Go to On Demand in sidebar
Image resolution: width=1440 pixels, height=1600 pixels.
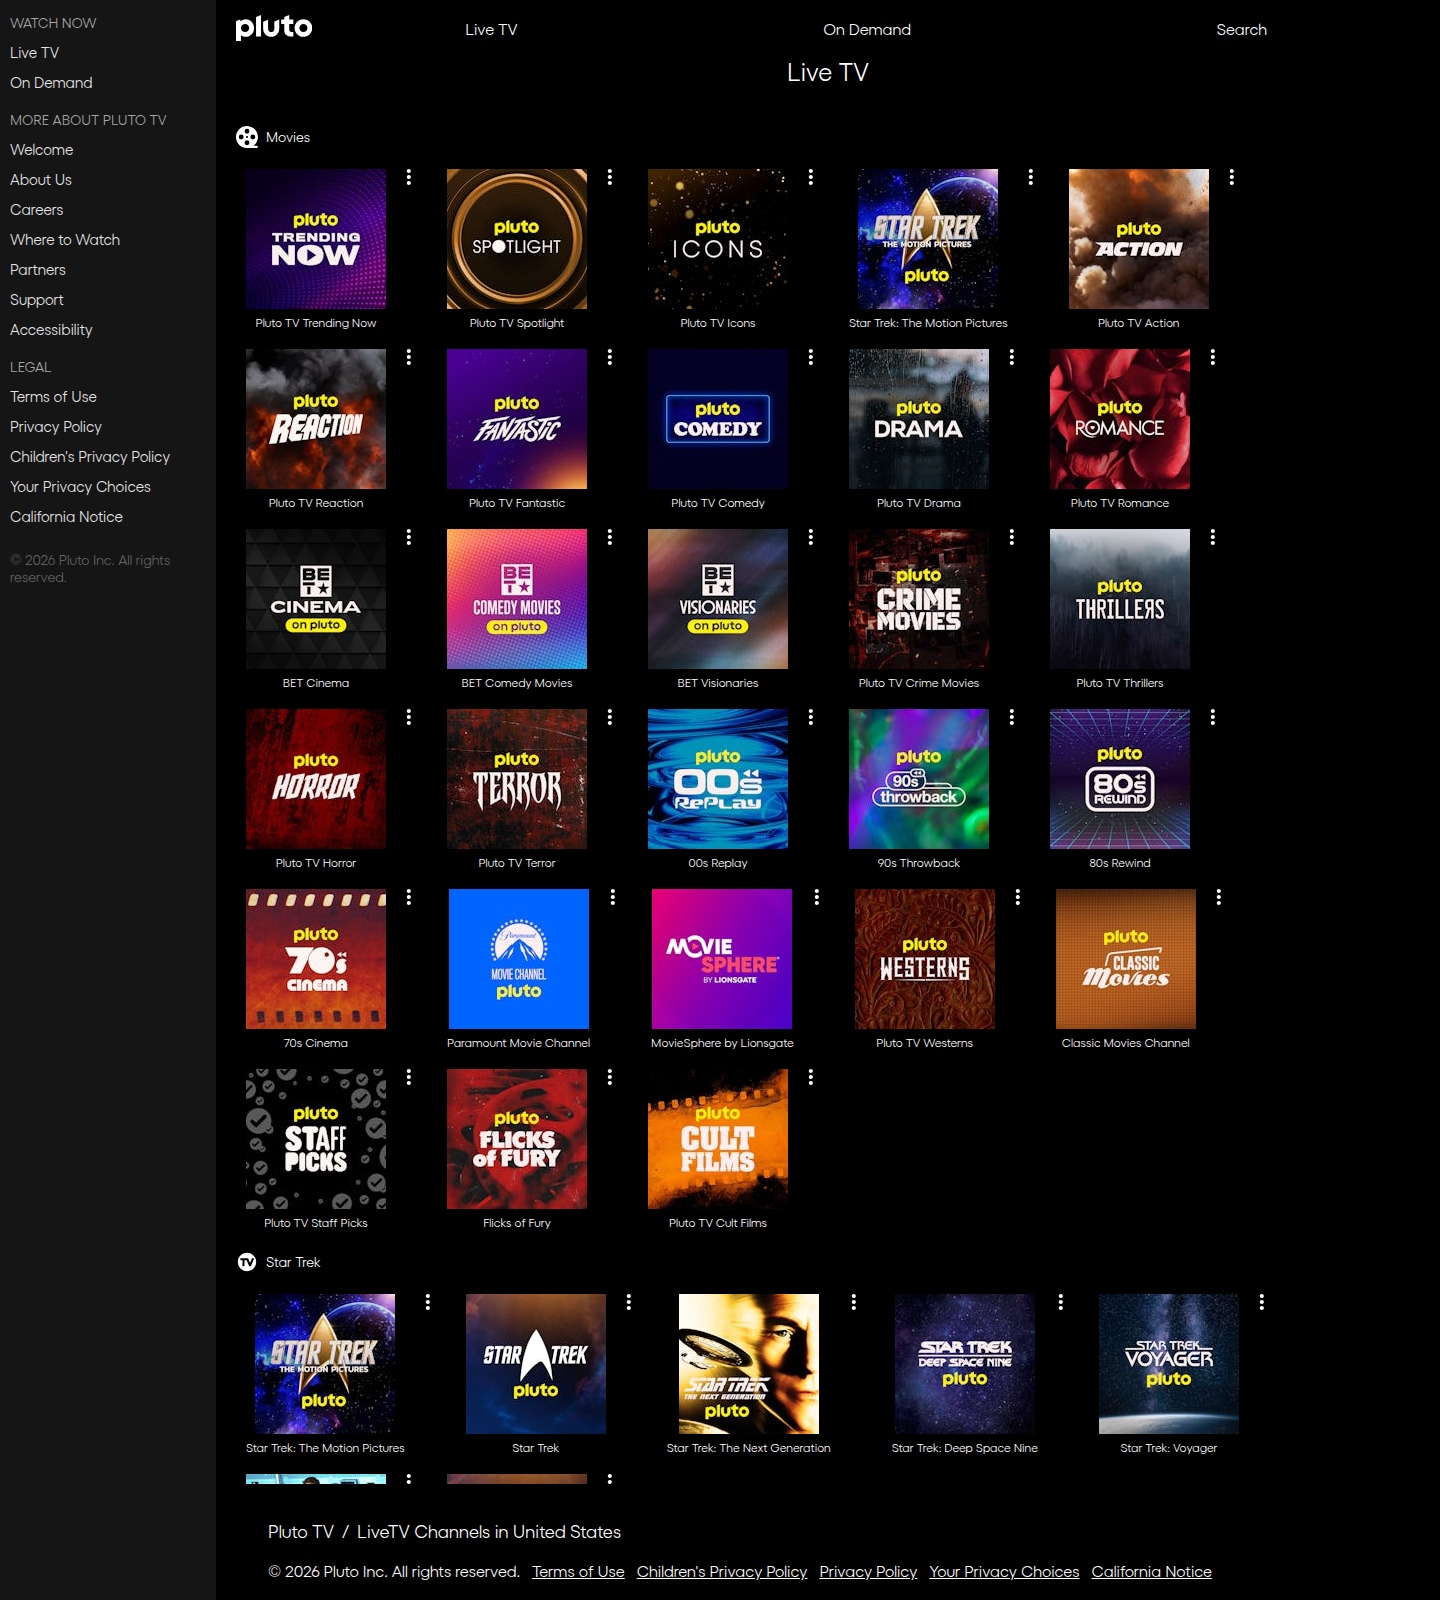click(x=51, y=83)
